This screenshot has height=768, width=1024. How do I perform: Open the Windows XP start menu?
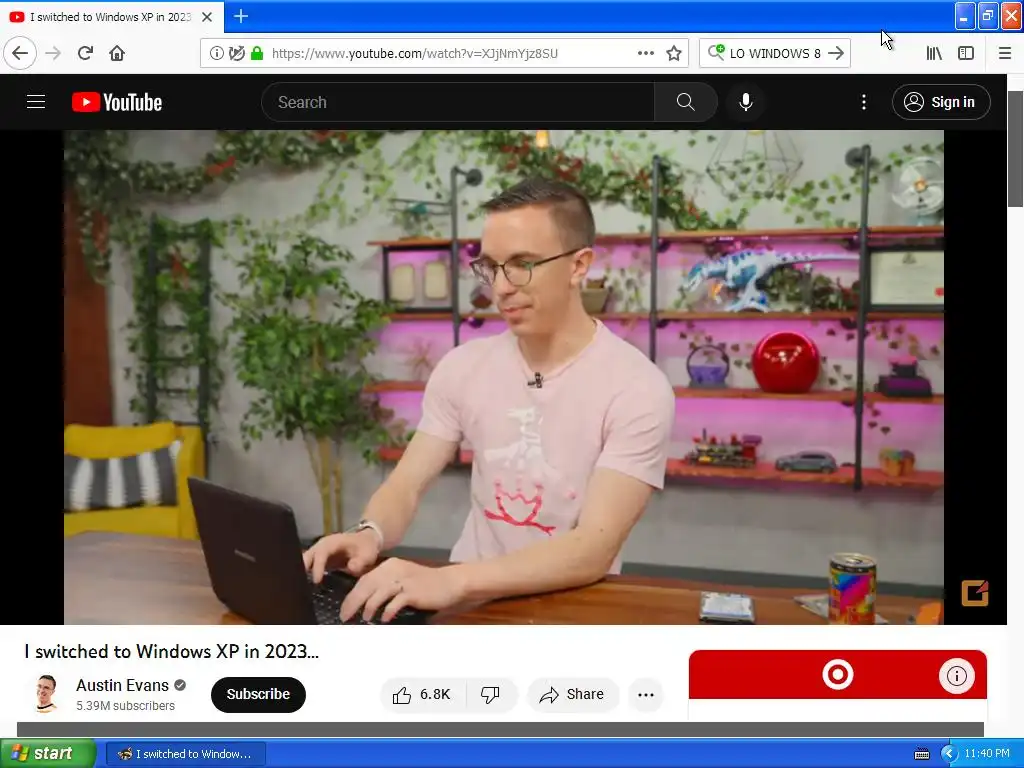48,754
